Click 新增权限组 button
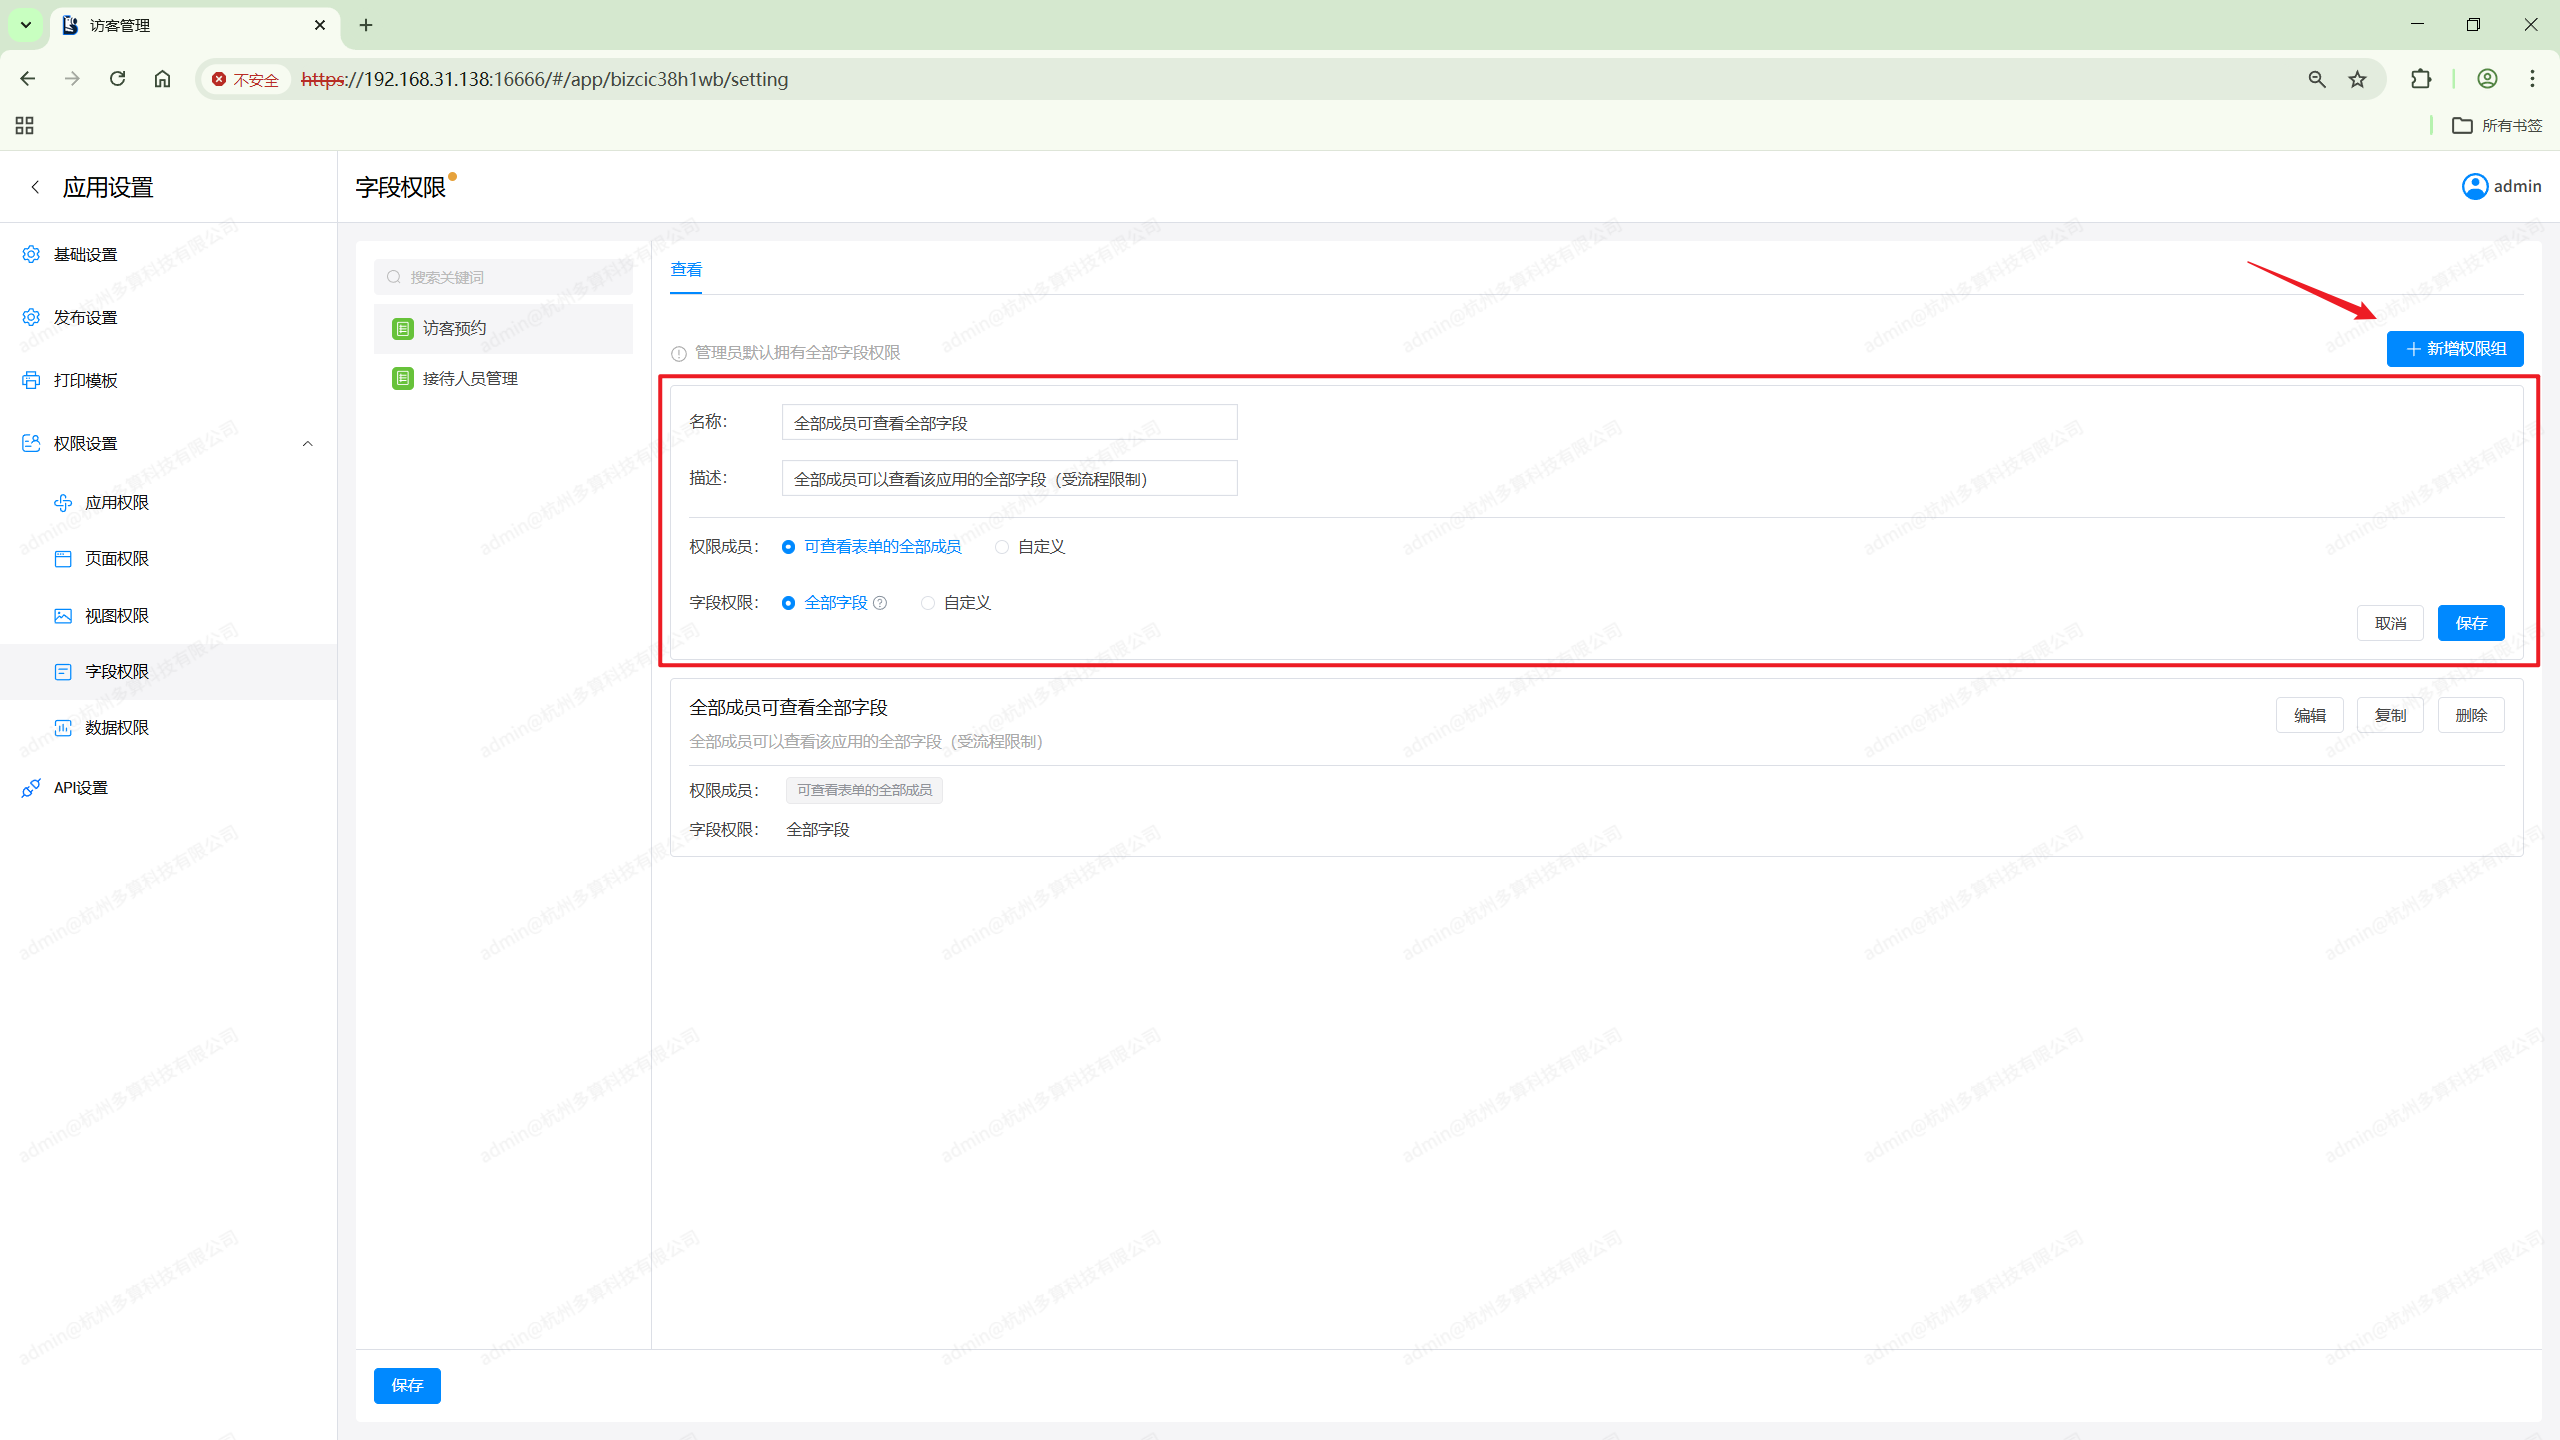 pyautogui.click(x=2454, y=348)
